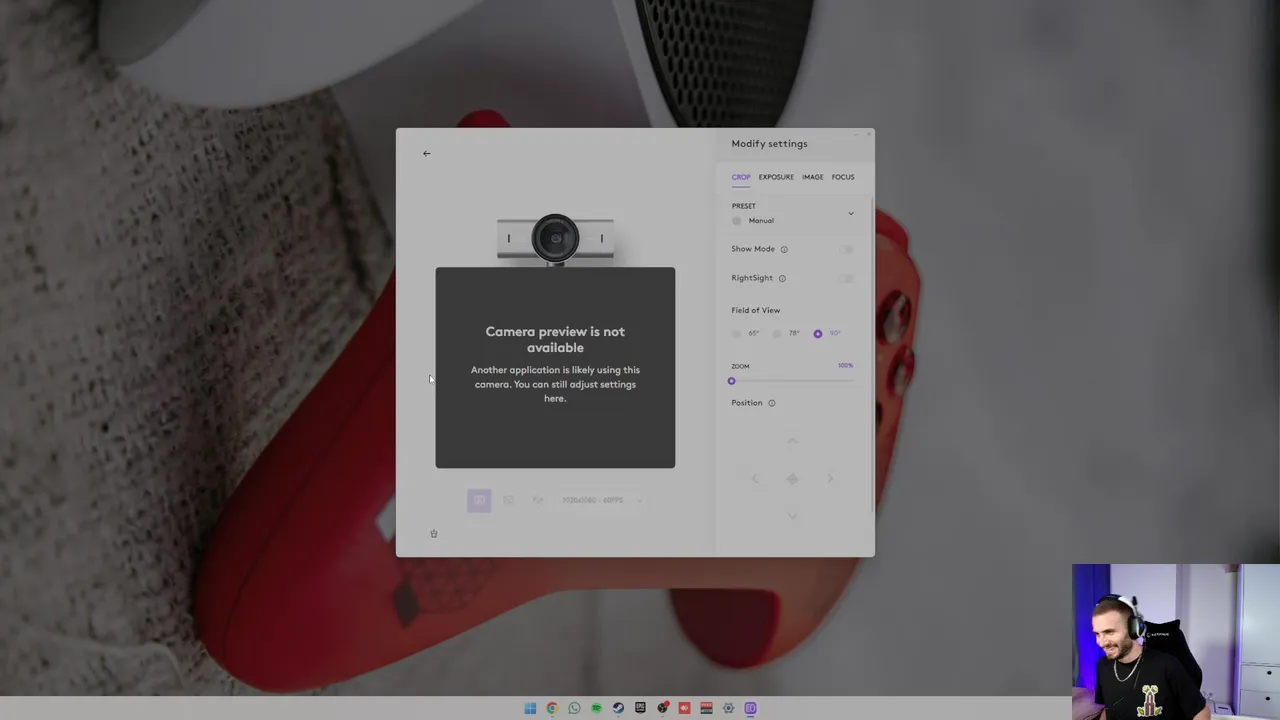Open OBS Studio from taskbar
Screen dimensions: 1280x720
tap(662, 708)
